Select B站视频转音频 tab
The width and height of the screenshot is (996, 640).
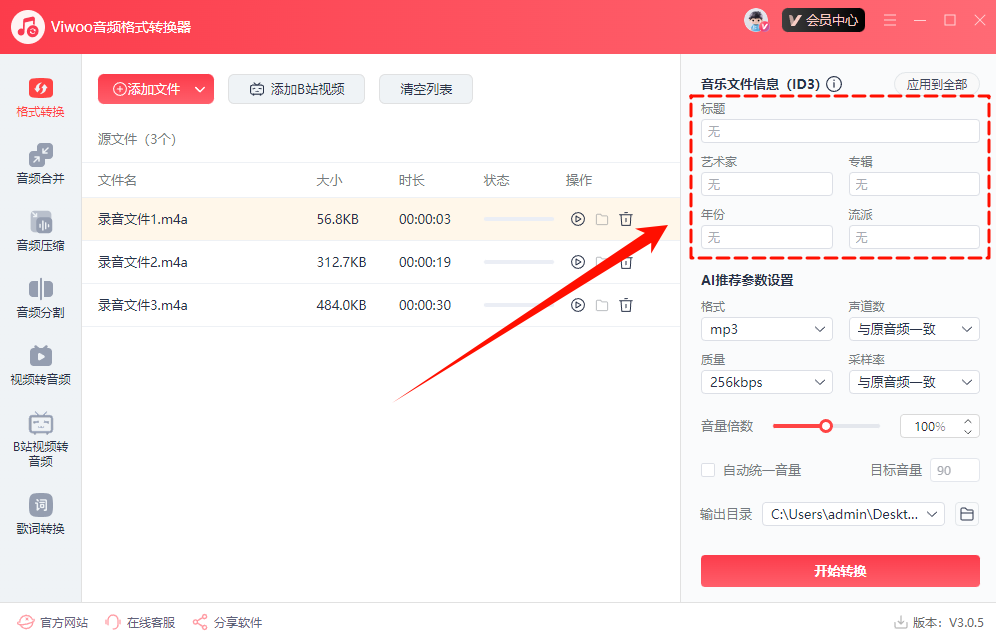[x=41, y=437]
